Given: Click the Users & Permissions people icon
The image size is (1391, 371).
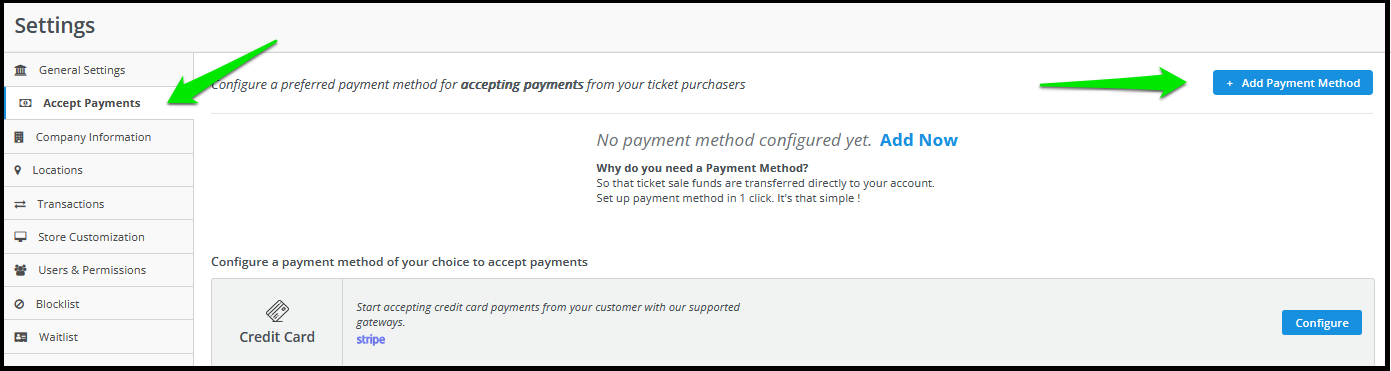Looking at the screenshot, I should click(20, 270).
